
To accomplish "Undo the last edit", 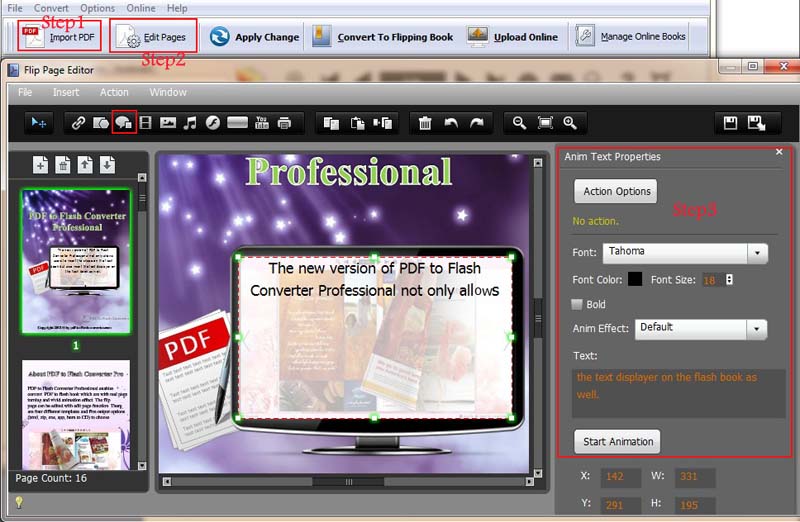I will coord(451,123).
